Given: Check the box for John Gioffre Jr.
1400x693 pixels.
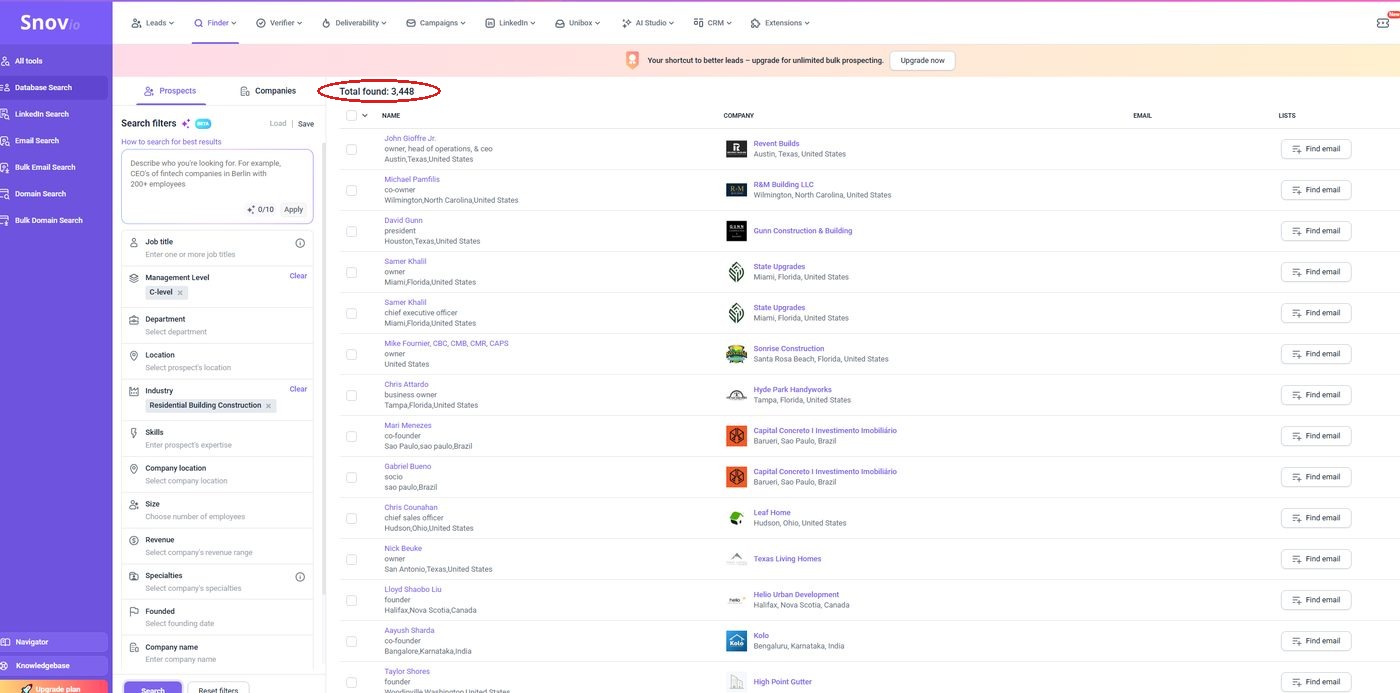Looking at the screenshot, I should tap(351, 149).
